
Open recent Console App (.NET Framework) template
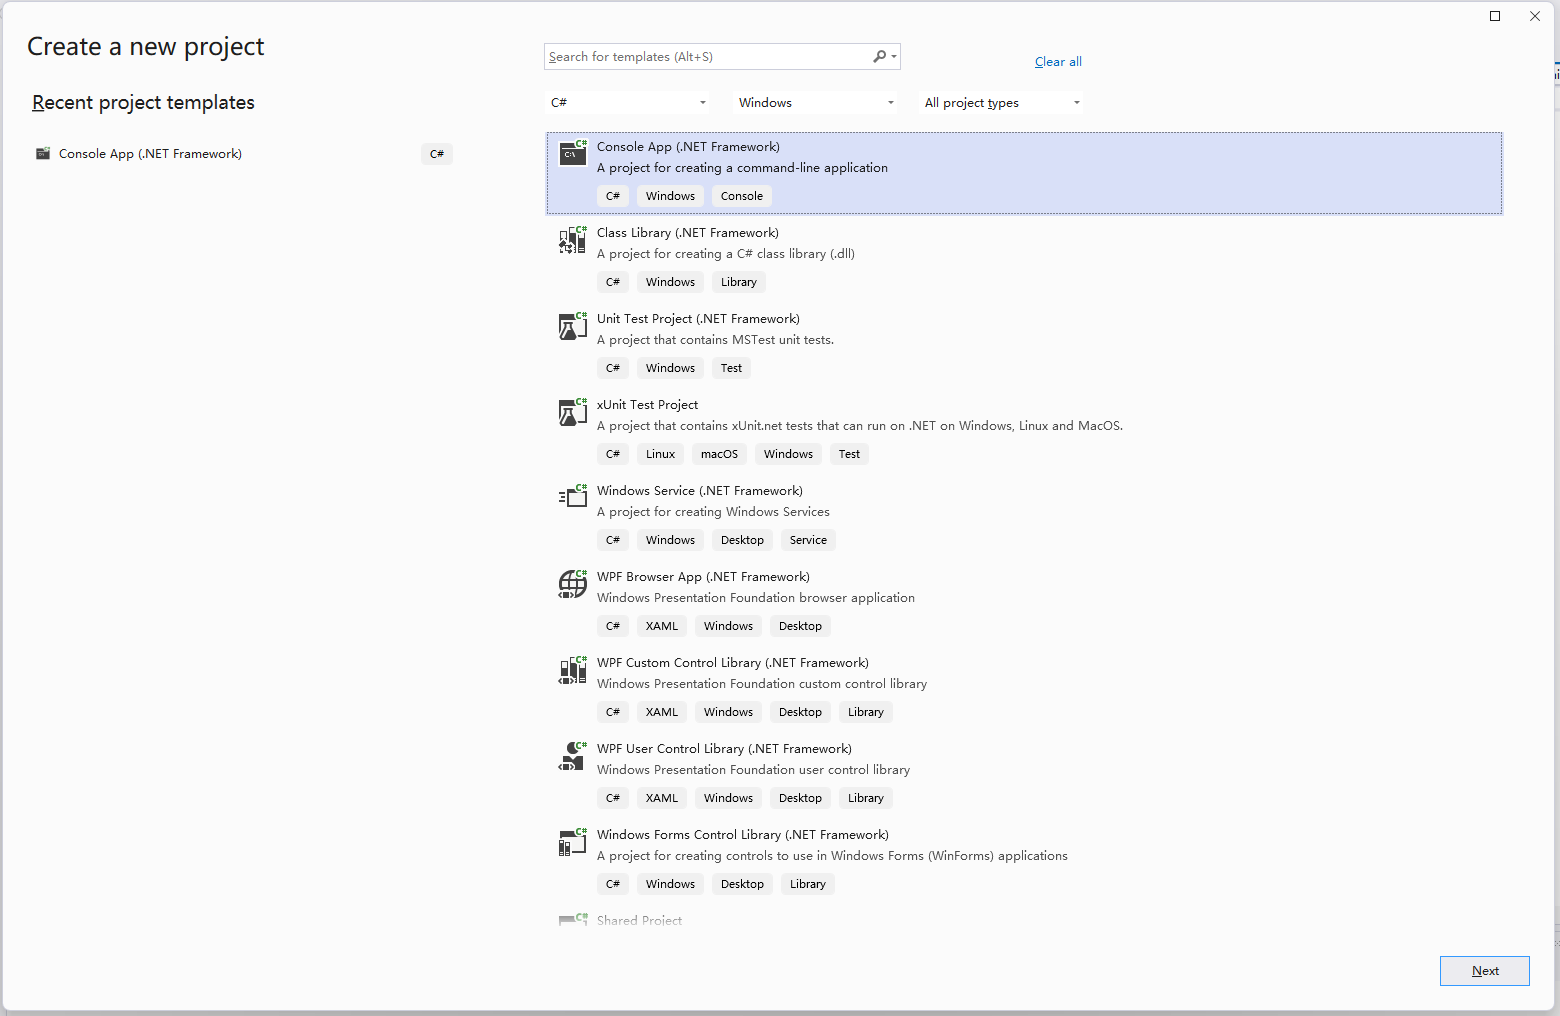click(x=150, y=154)
